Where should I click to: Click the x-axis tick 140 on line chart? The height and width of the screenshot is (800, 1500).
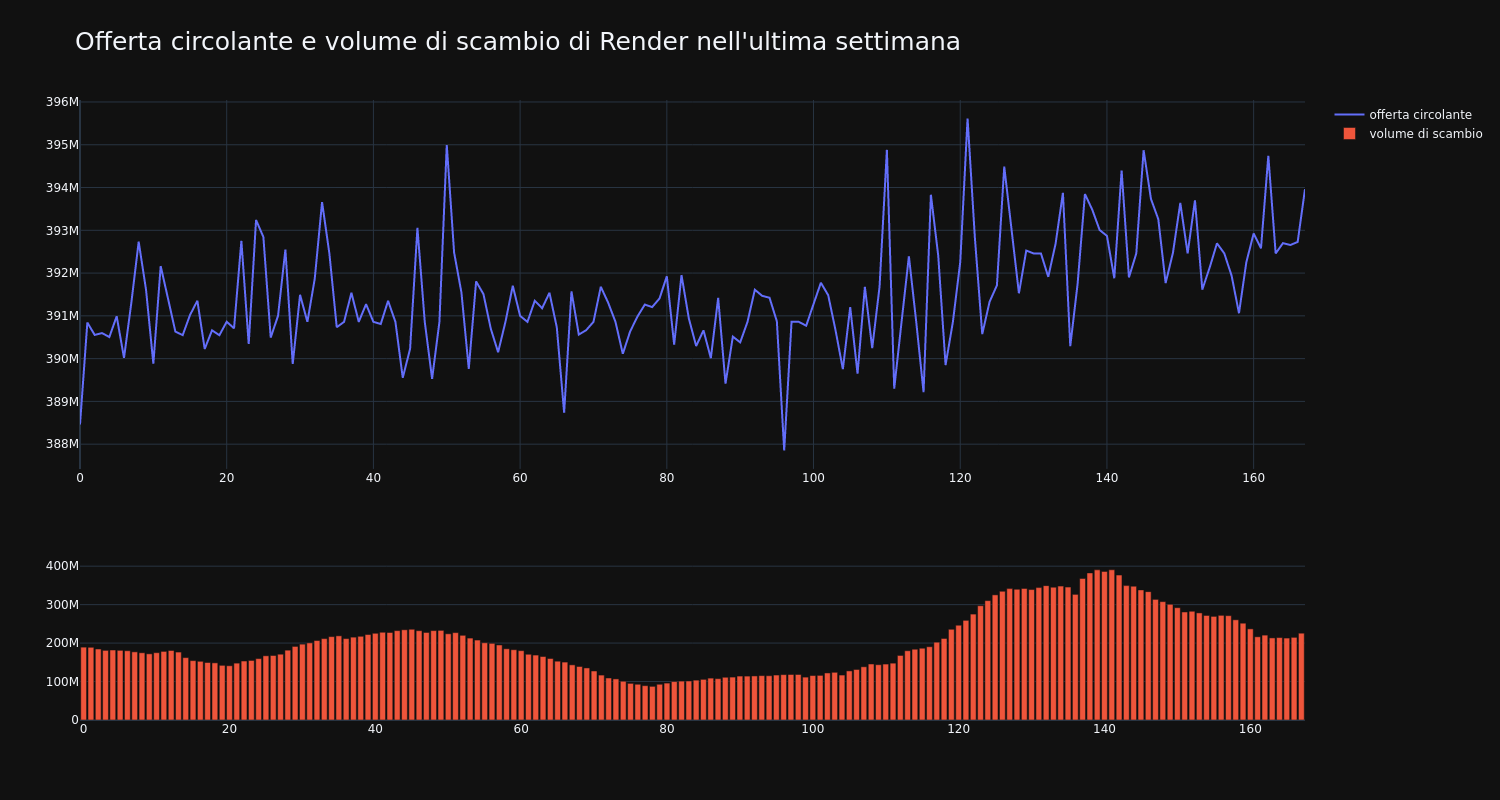tap(1107, 478)
